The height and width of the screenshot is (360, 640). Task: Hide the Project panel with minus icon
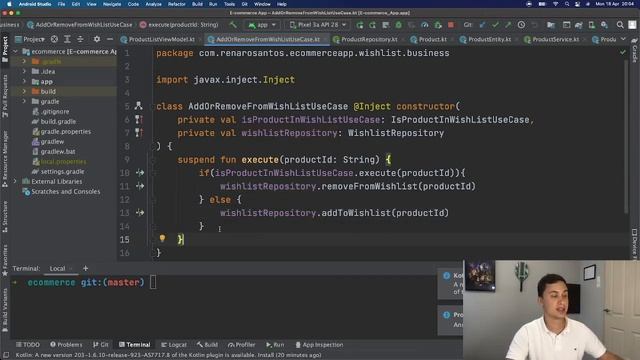click(110, 39)
